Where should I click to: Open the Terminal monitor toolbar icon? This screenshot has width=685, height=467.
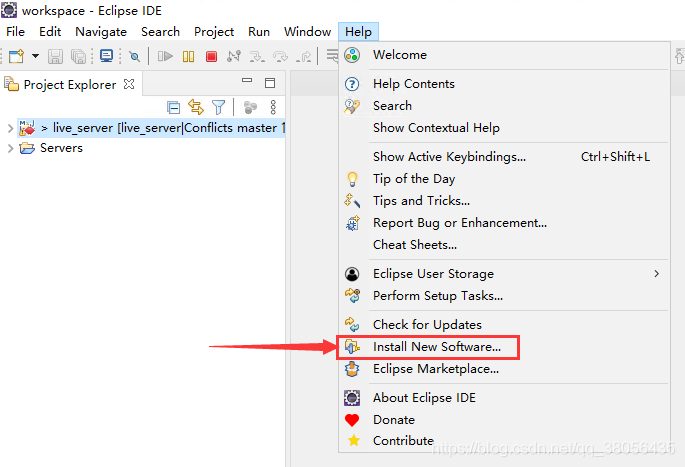[x=106, y=56]
